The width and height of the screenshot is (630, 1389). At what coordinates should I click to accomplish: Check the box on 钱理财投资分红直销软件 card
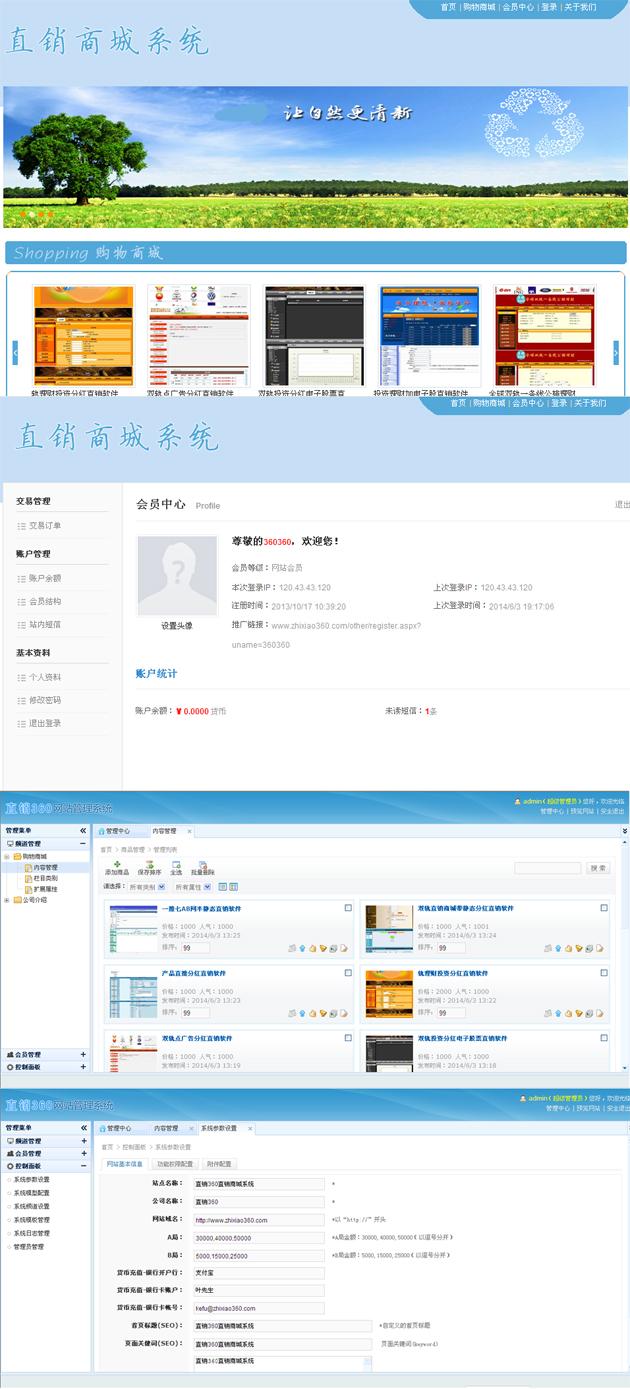coord(604,973)
